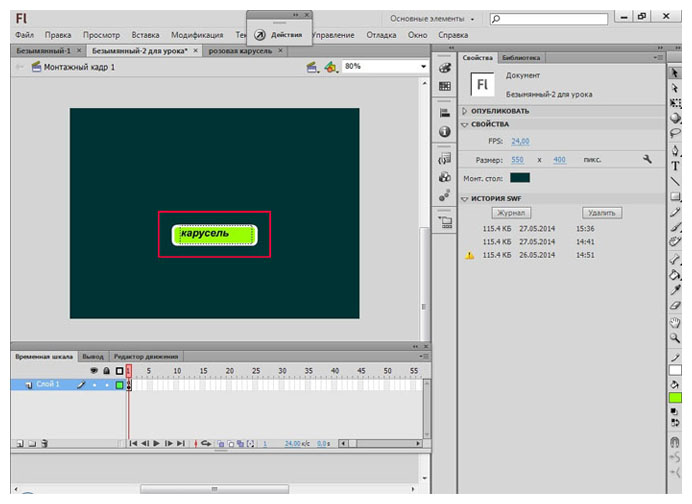
Task: Expand the ОПУБЛИКОВАТЬ section
Action: [465, 111]
